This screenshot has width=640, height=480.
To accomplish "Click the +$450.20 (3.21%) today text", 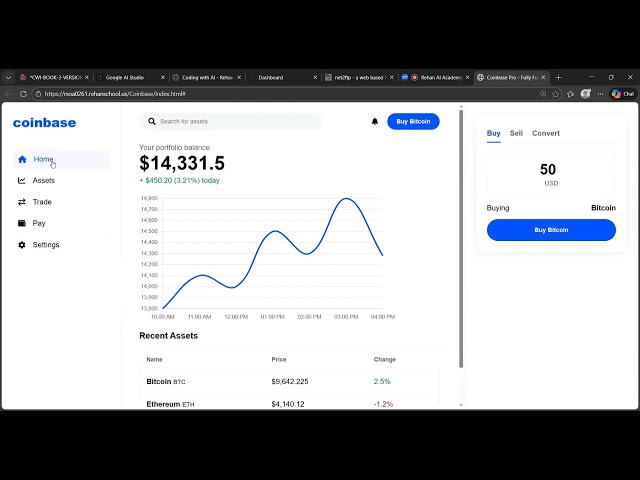I will 180,180.
